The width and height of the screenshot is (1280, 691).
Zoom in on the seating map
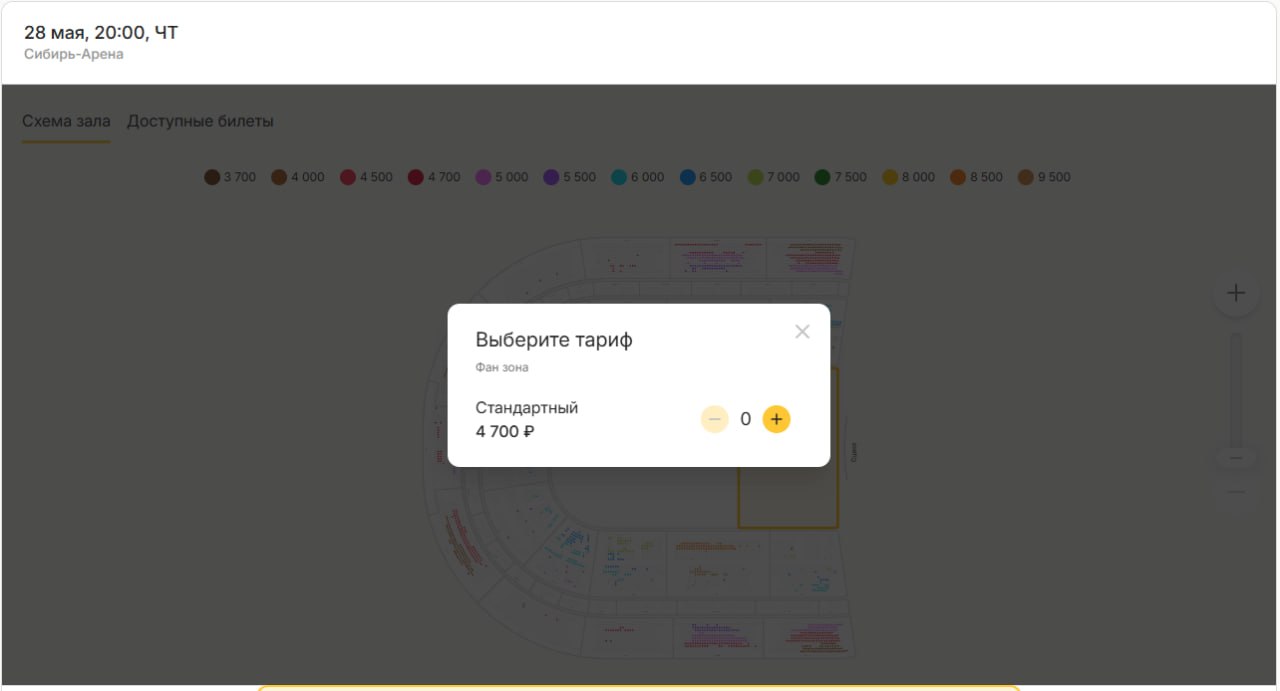pyautogui.click(x=1236, y=294)
